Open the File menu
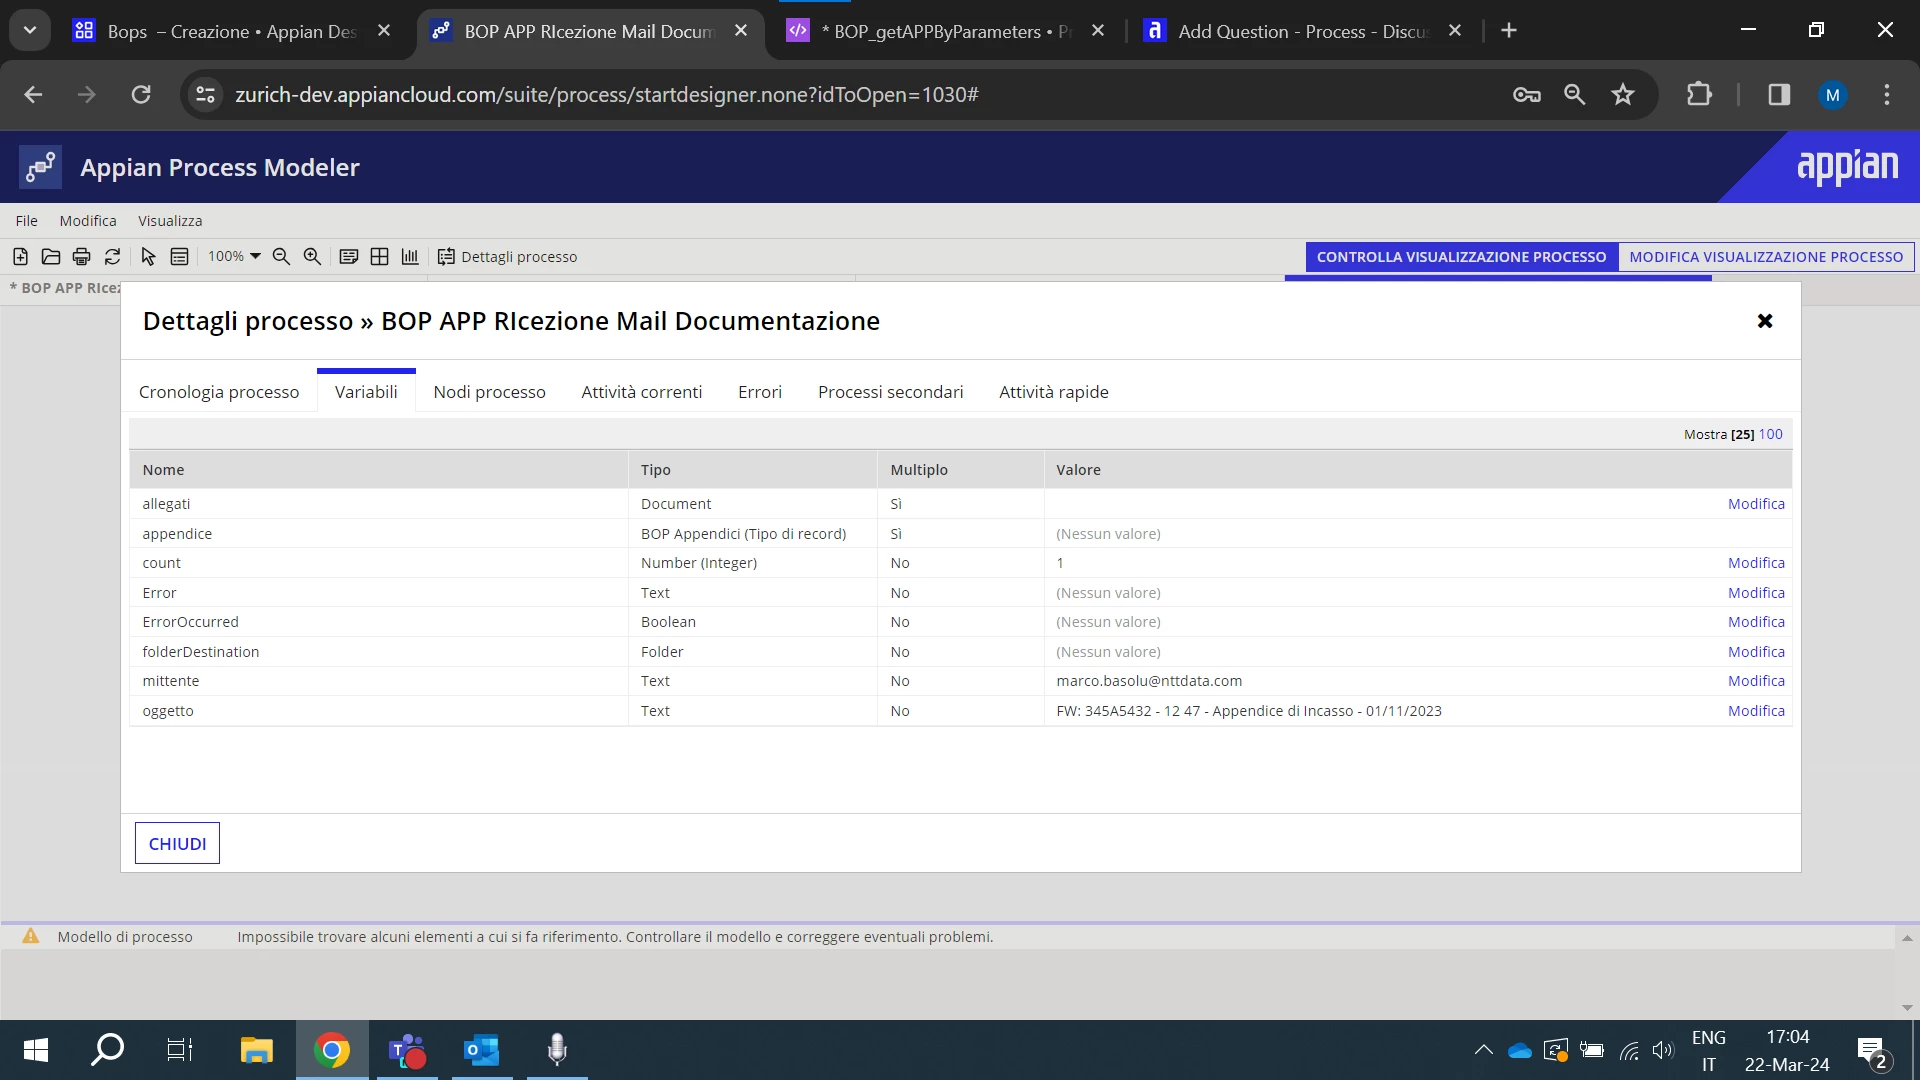The height and width of the screenshot is (1080, 1920). click(27, 221)
